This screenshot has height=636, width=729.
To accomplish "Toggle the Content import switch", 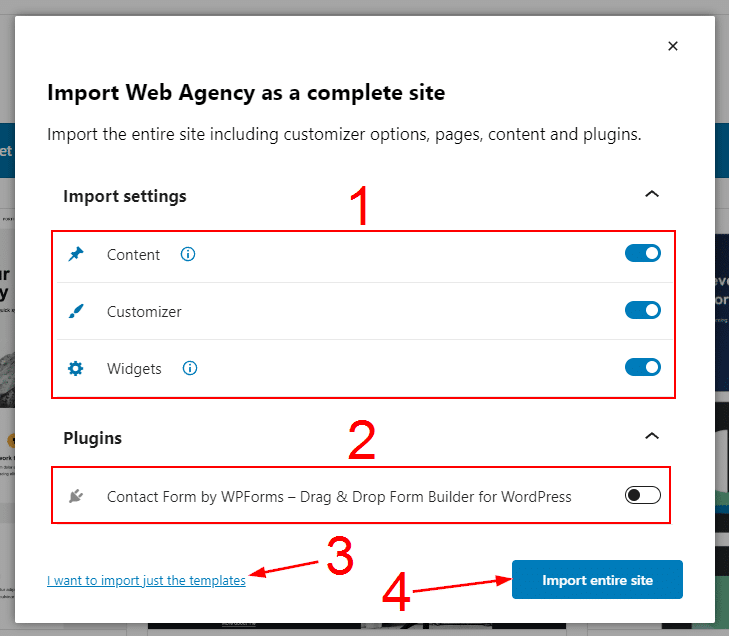I will click(x=642, y=254).
